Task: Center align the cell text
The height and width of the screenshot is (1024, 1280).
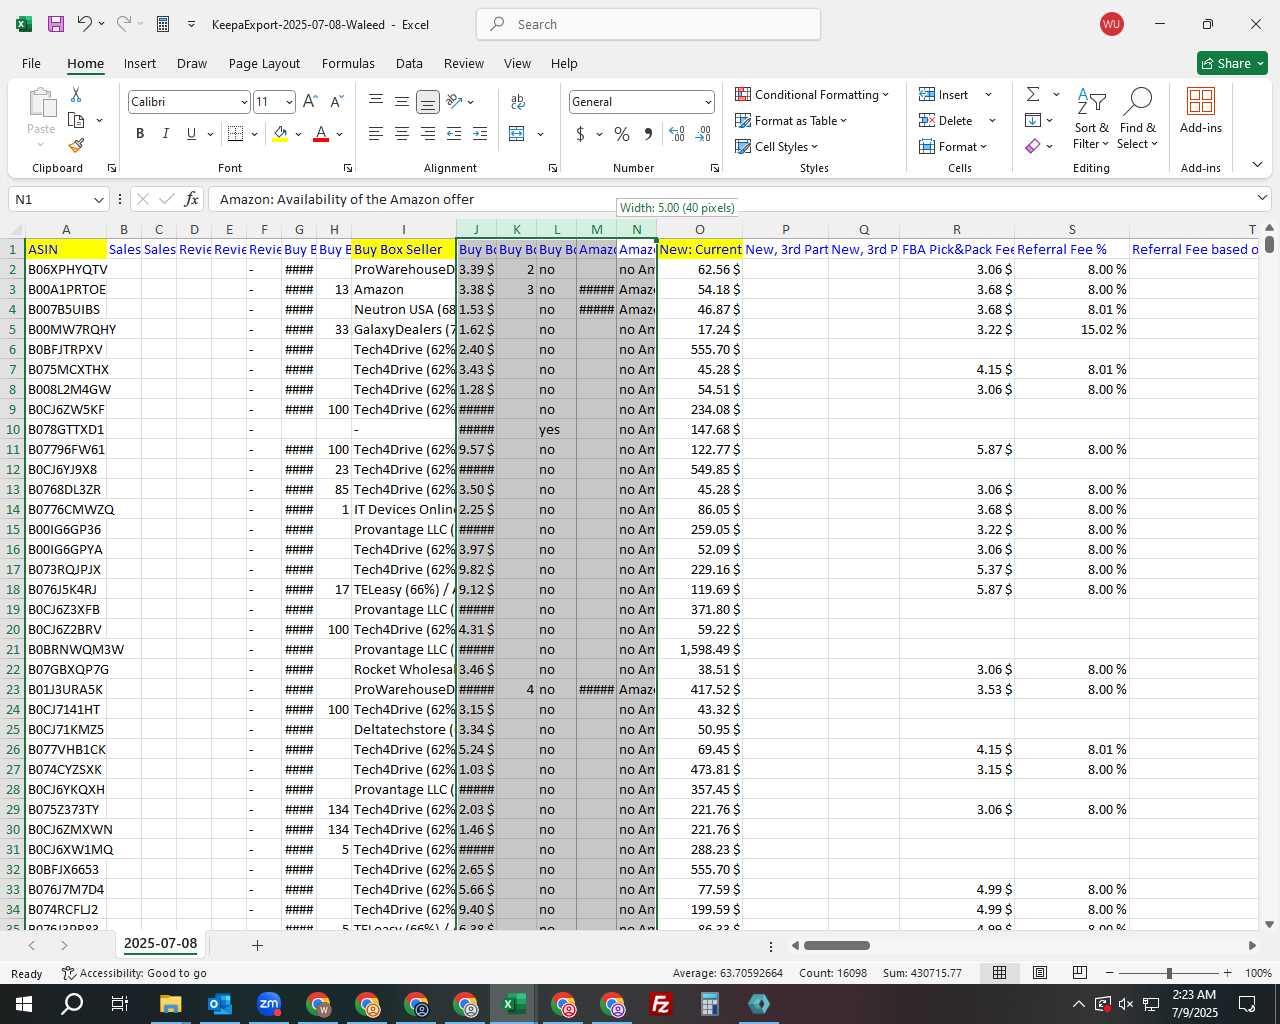Action: [401, 134]
